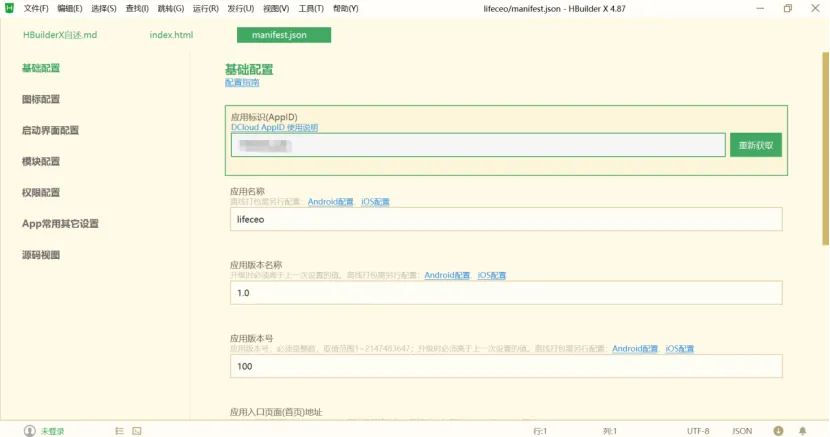Open the terminal console icon

point(137,431)
